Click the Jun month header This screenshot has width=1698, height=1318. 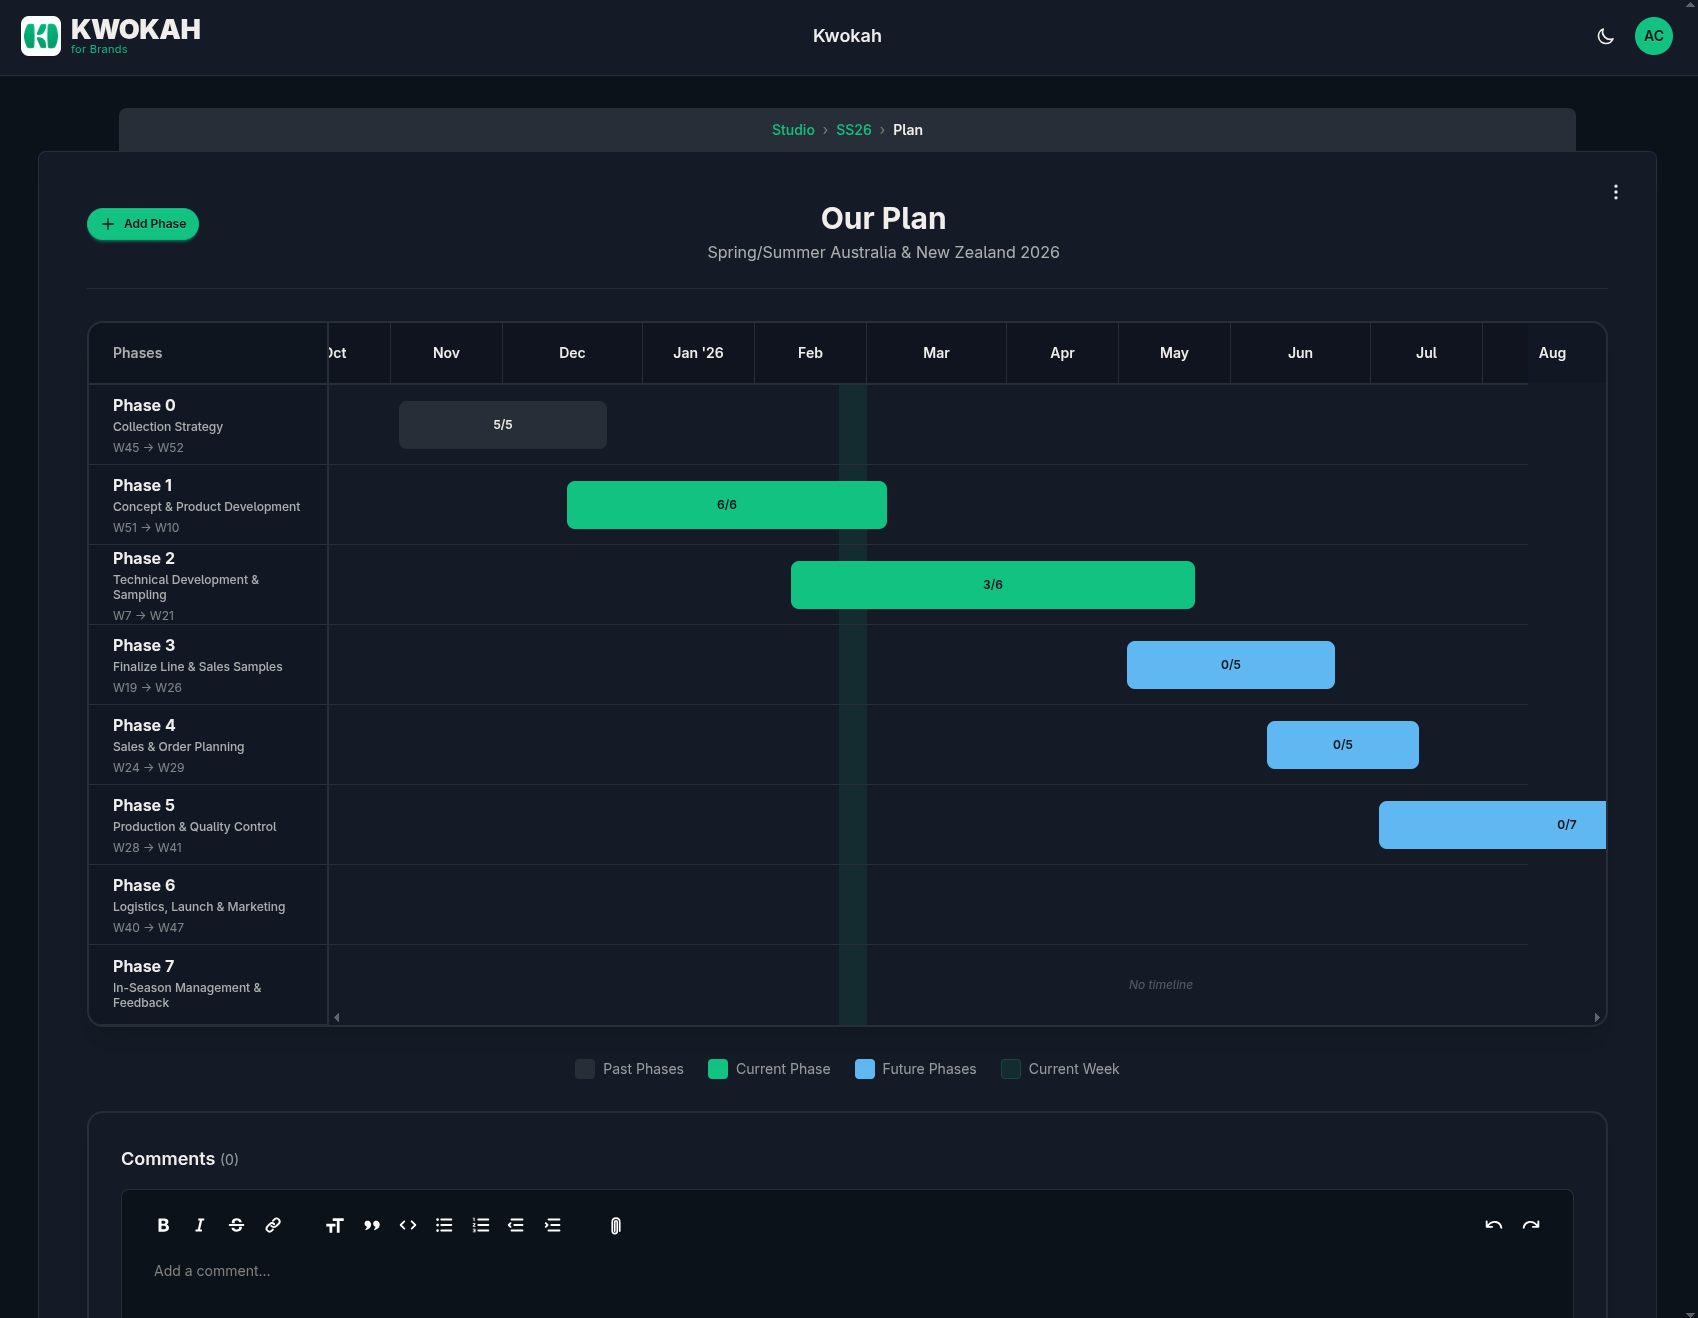tap(1300, 353)
